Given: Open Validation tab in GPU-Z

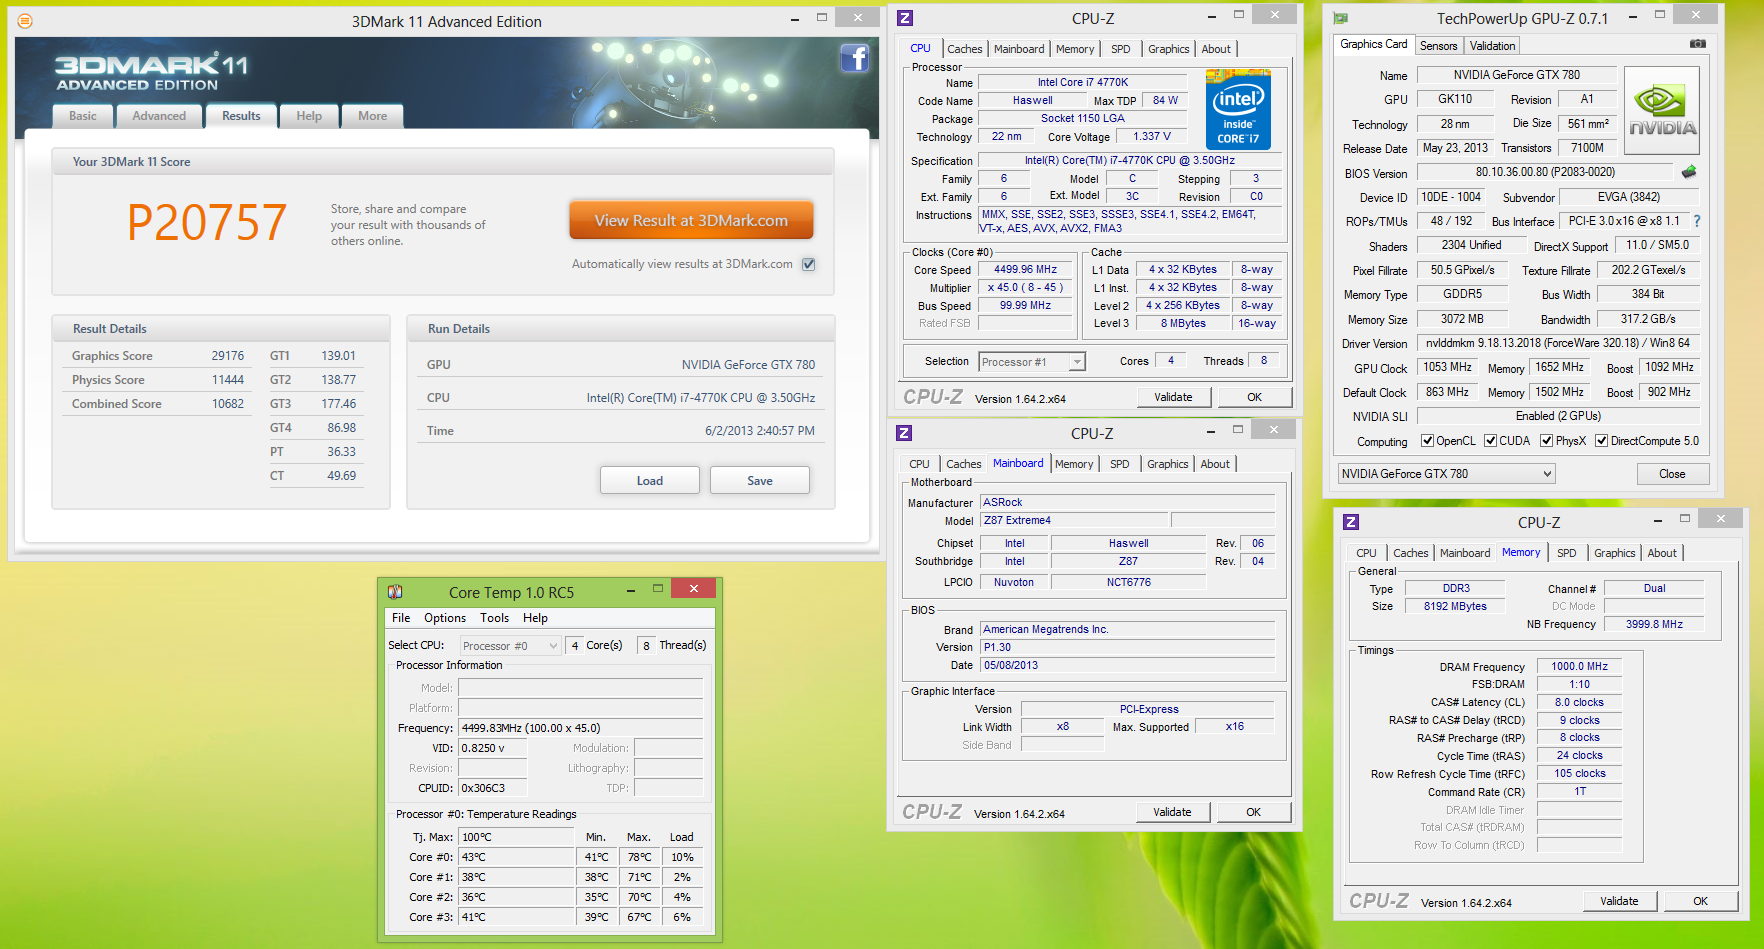Looking at the screenshot, I should [x=1492, y=46].
